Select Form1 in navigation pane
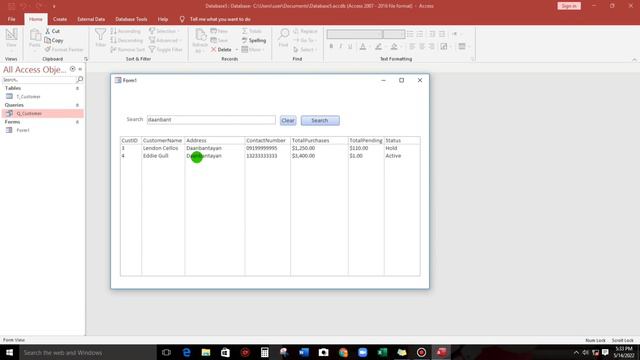 pyautogui.click(x=23, y=130)
